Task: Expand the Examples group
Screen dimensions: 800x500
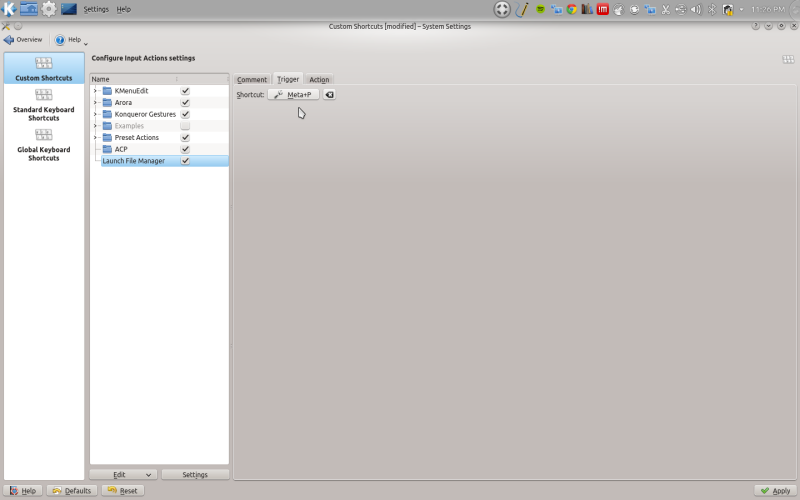Action: point(95,126)
